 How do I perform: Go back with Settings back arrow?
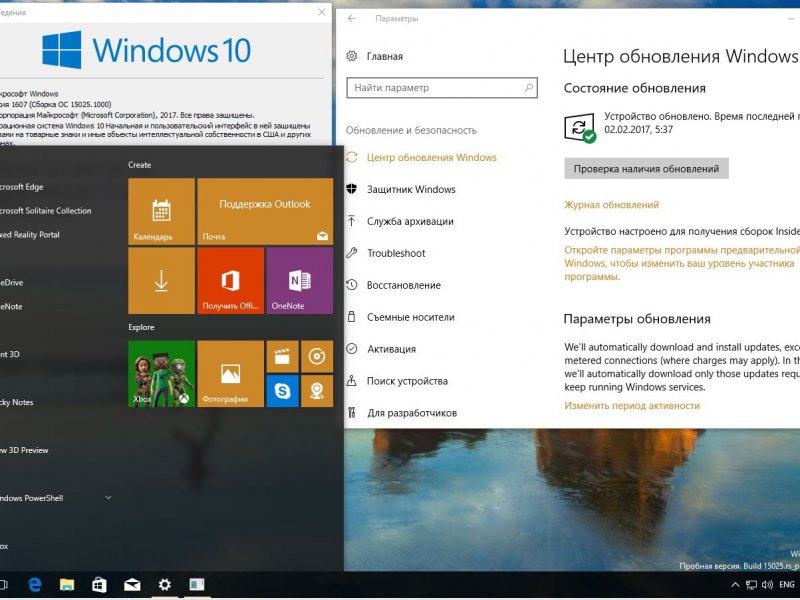[x=352, y=18]
